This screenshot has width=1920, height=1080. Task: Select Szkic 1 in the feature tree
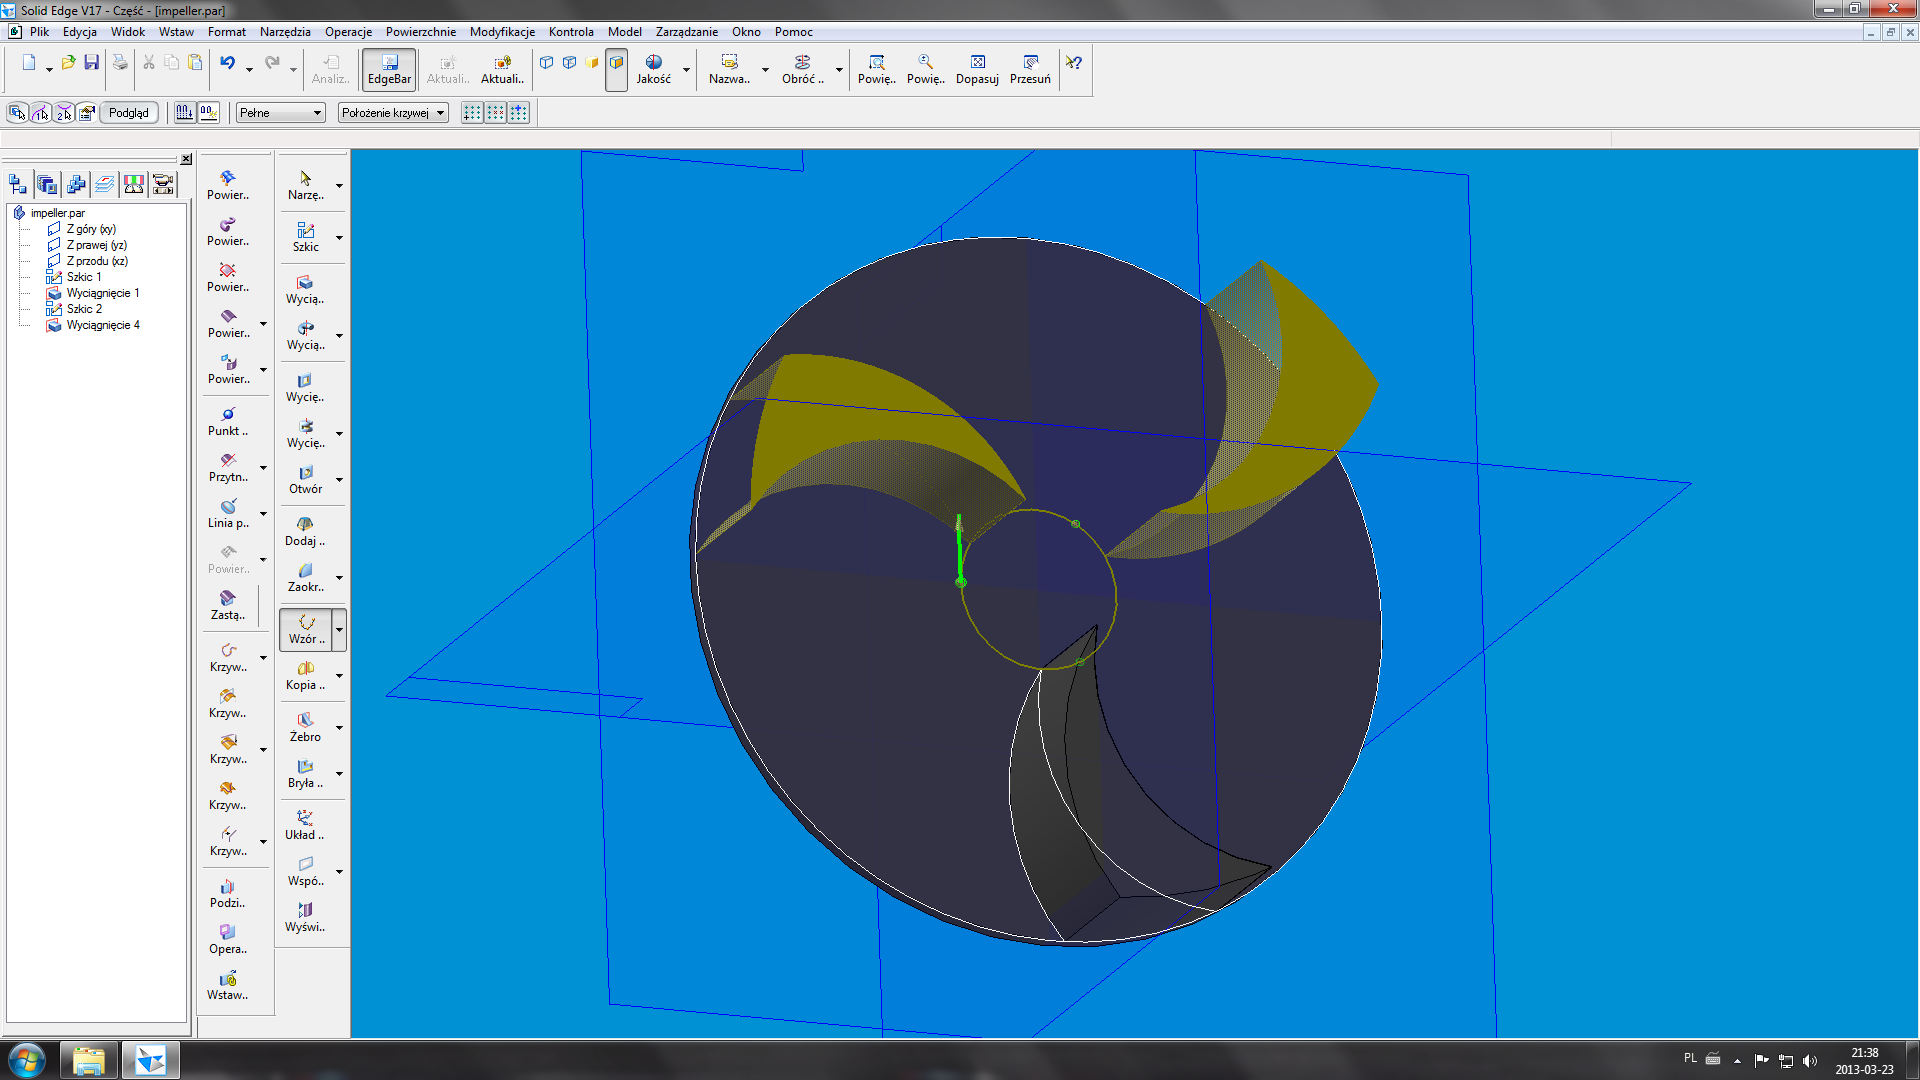point(84,277)
